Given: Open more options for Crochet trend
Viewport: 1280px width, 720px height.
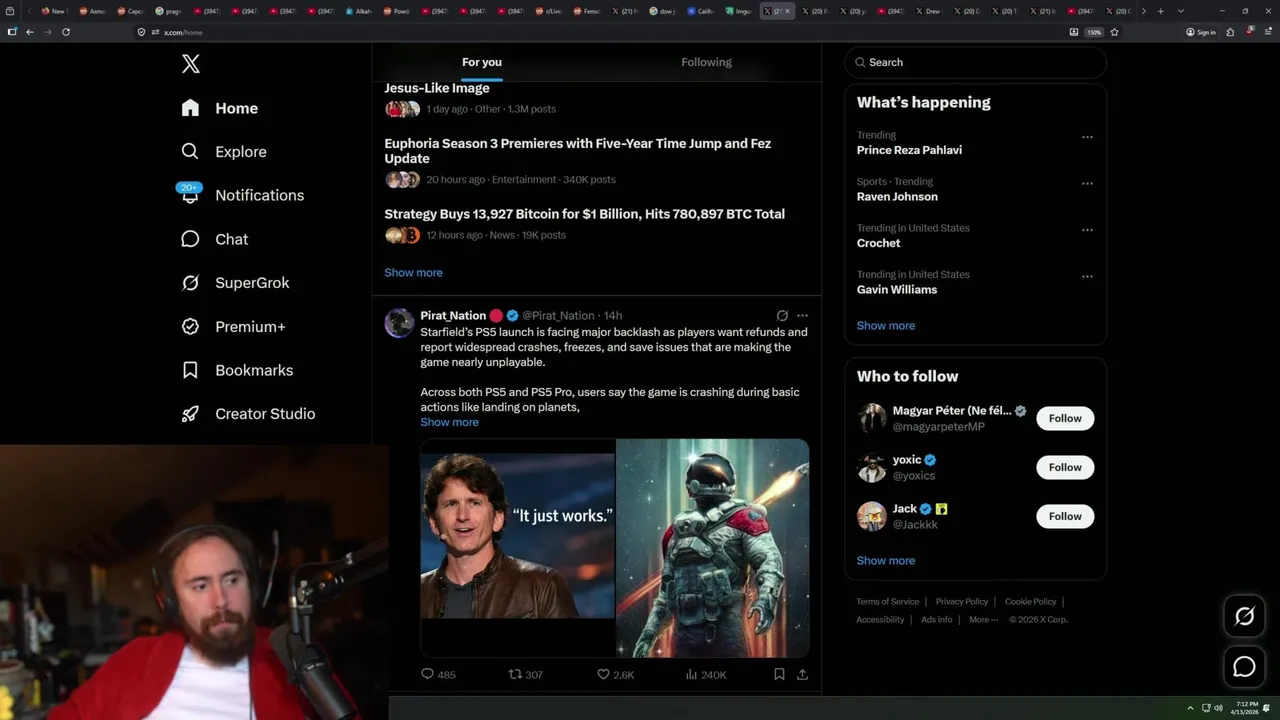Looking at the screenshot, I should [x=1087, y=230].
